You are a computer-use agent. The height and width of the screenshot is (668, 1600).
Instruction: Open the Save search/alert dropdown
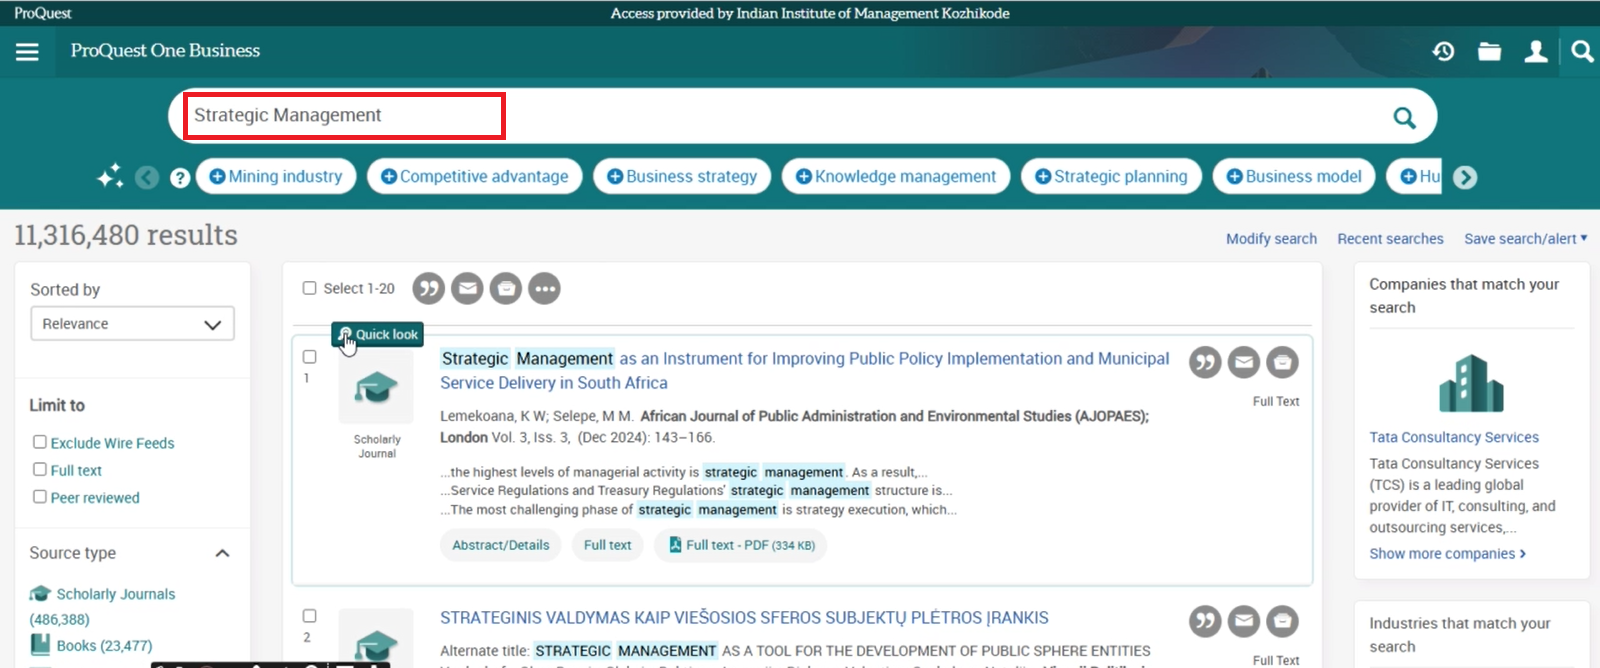(1524, 239)
